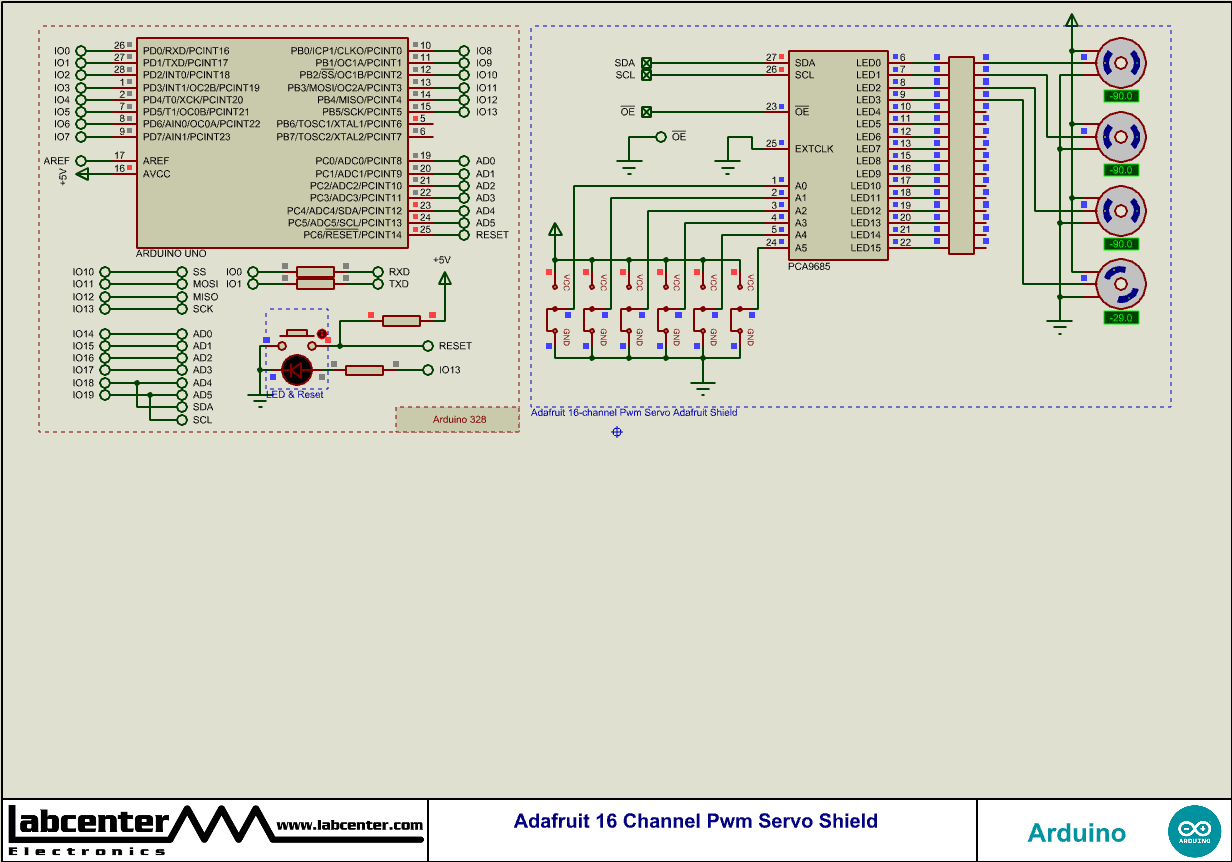1232x862 pixels.
Task: Click the Arduino 328 label box
Action: point(458,419)
